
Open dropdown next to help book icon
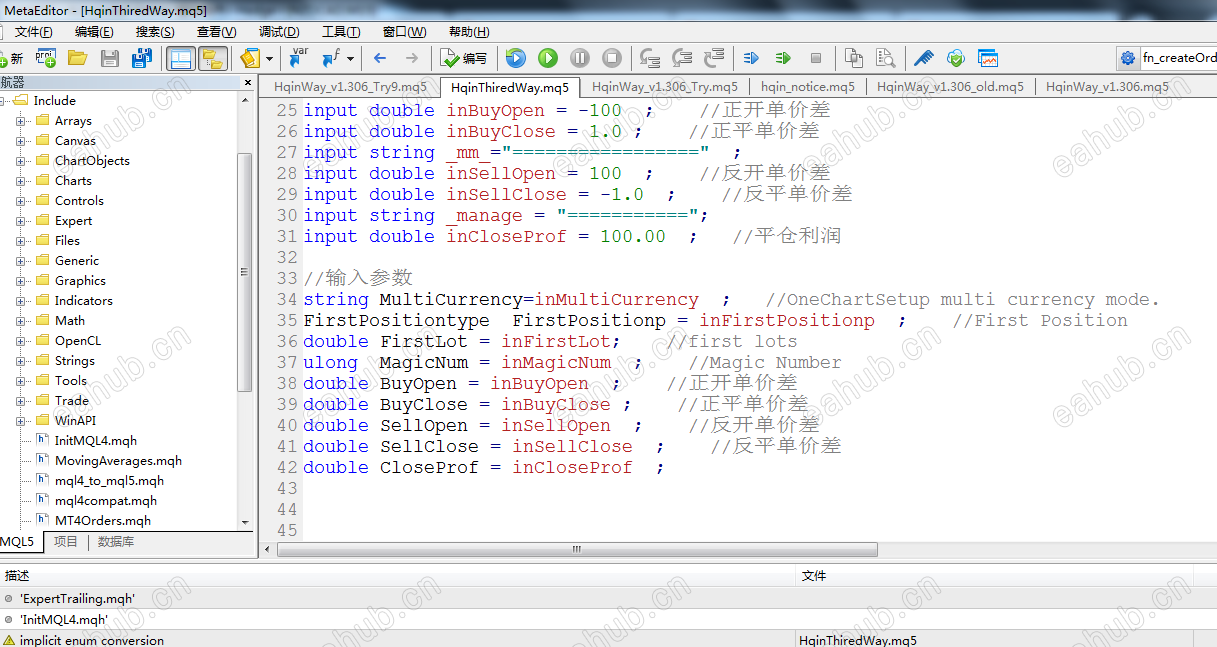click(x=270, y=58)
